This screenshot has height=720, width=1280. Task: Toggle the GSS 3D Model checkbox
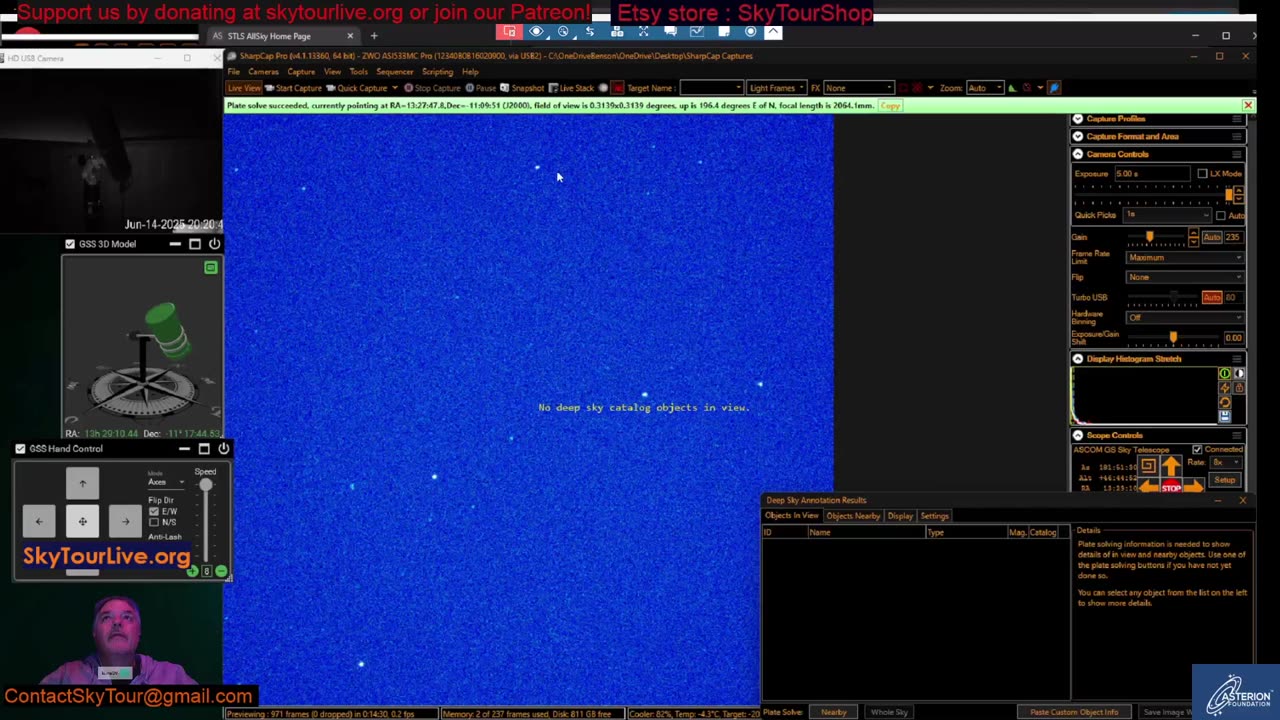(70, 244)
